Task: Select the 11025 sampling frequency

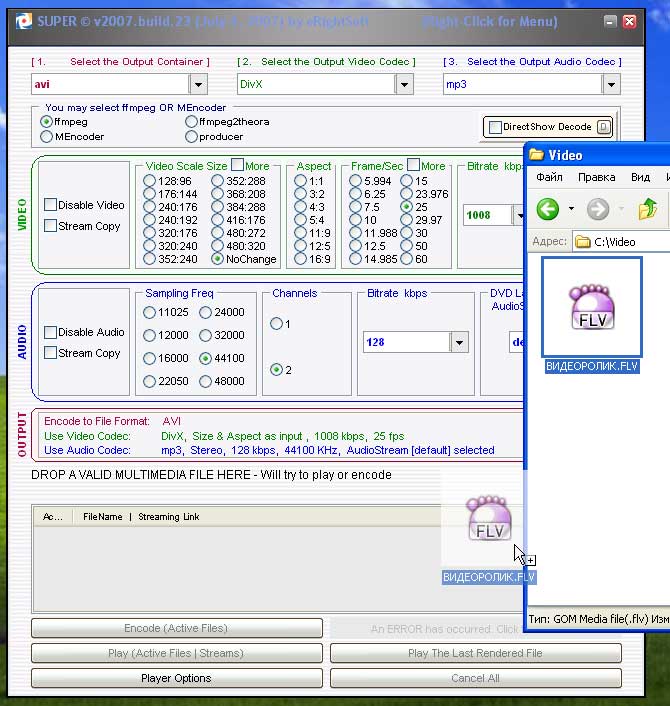Action: [x=149, y=312]
